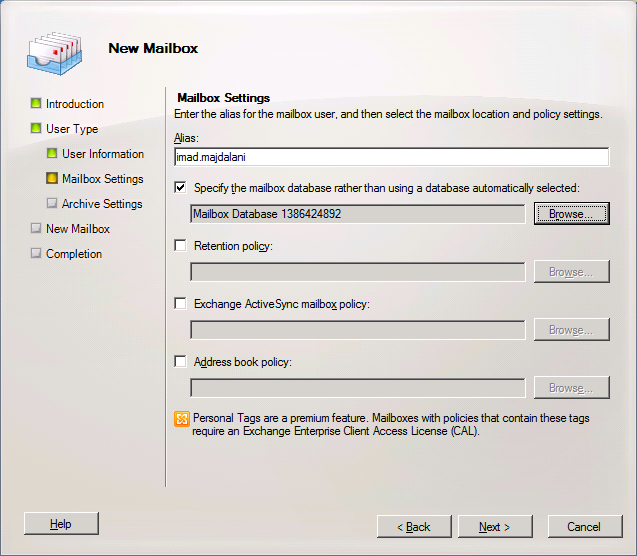Click the Personal Tags premium feature icon
The height and width of the screenshot is (556, 637).
click(x=181, y=418)
